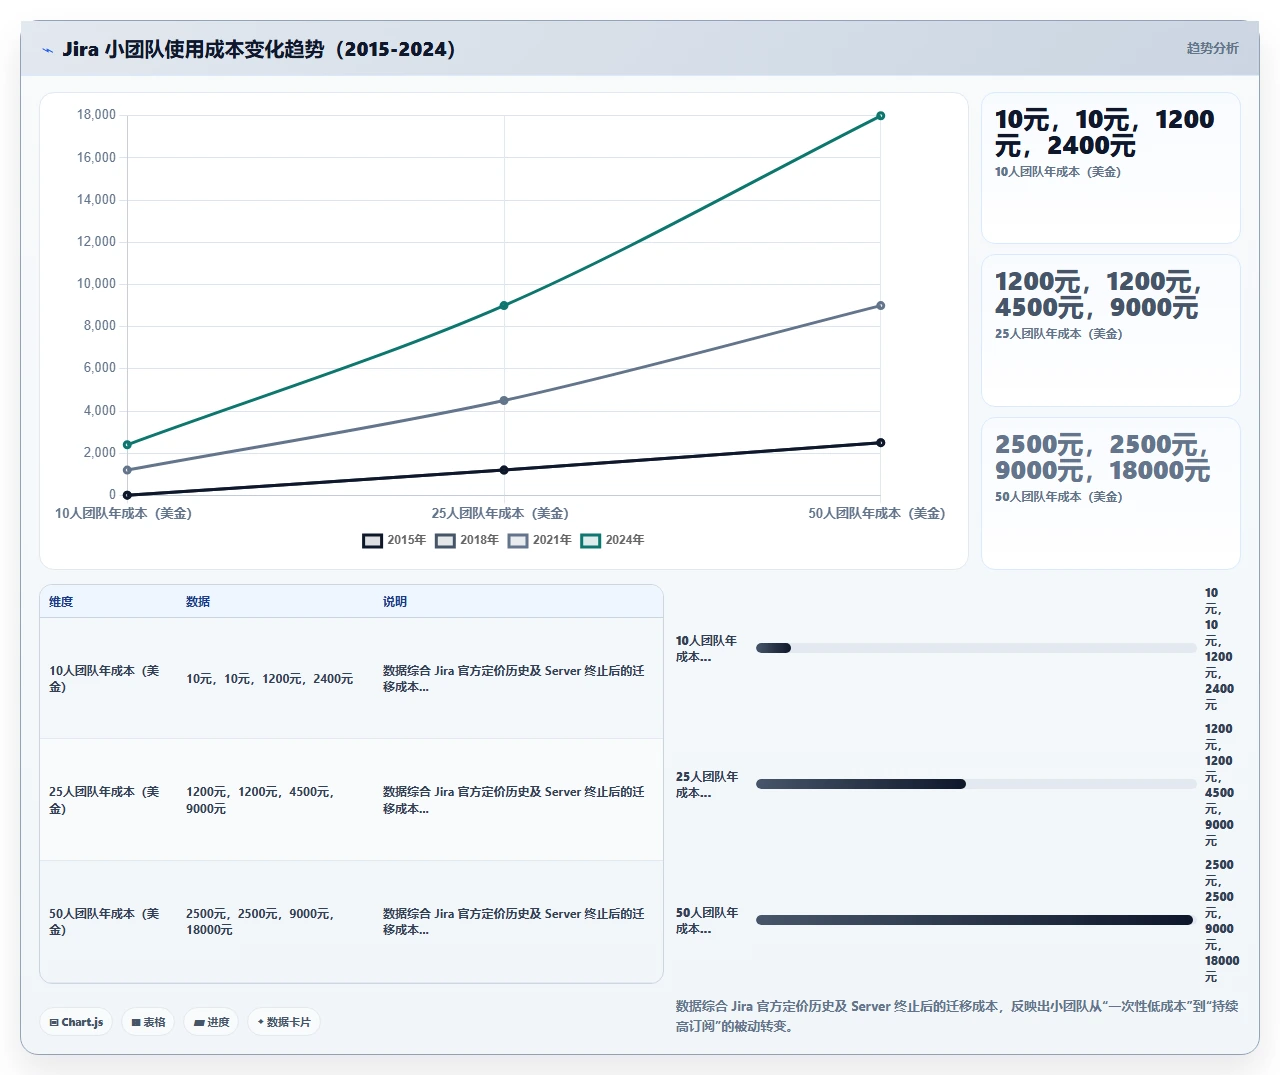
Task: Click the 说明 table column header
Action: [x=395, y=602]
